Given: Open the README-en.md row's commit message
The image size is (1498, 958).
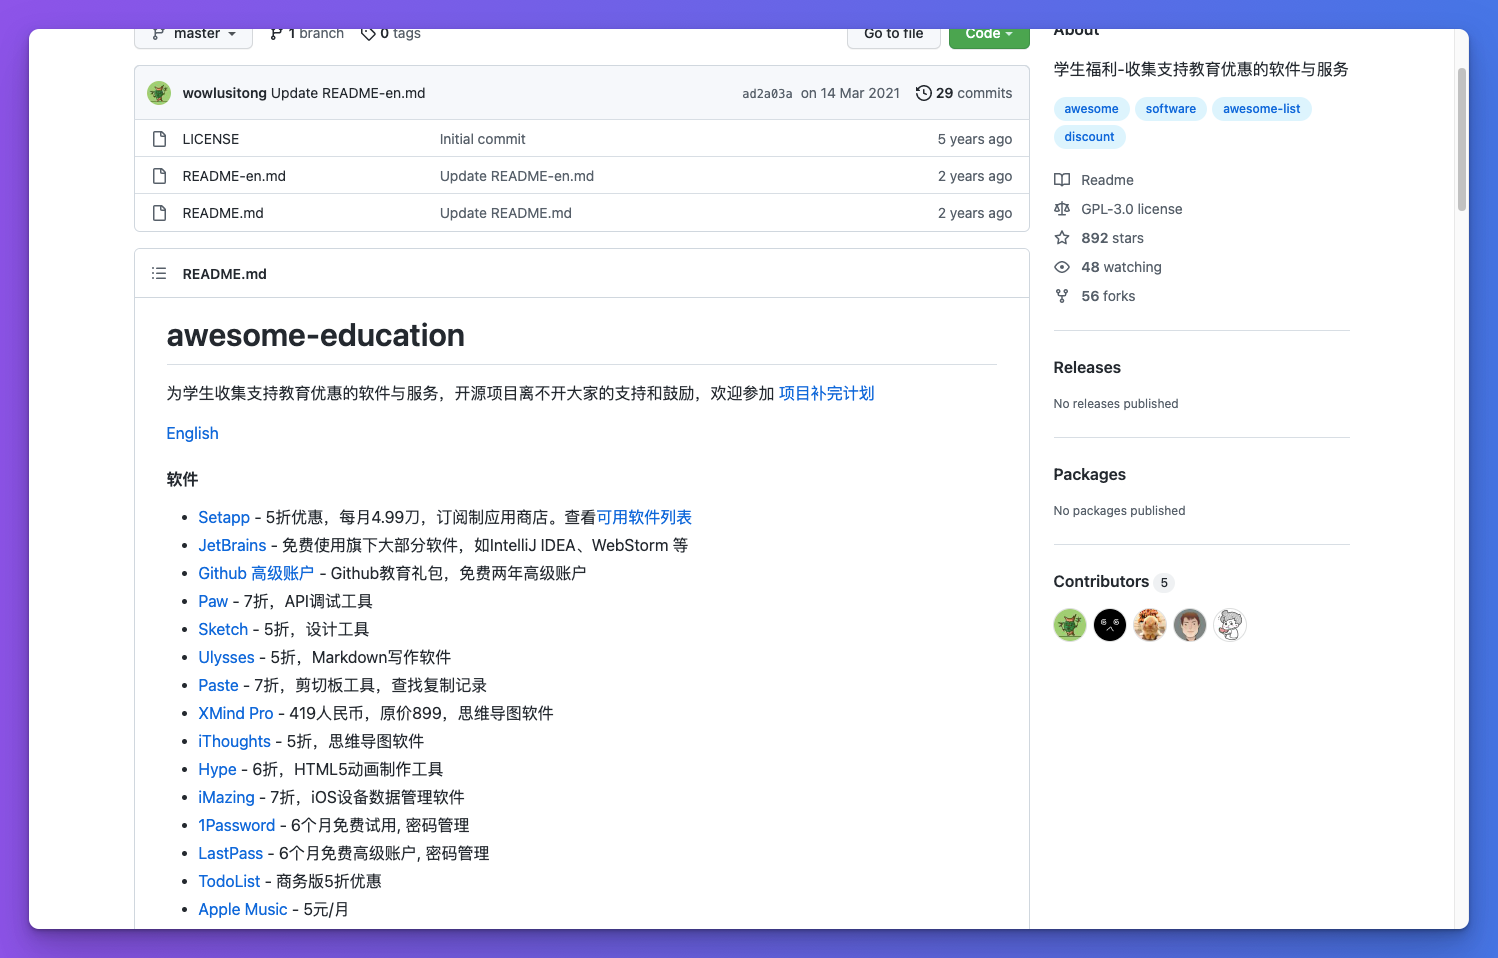Looking at the screenshot, I should [x=517, y=176].
